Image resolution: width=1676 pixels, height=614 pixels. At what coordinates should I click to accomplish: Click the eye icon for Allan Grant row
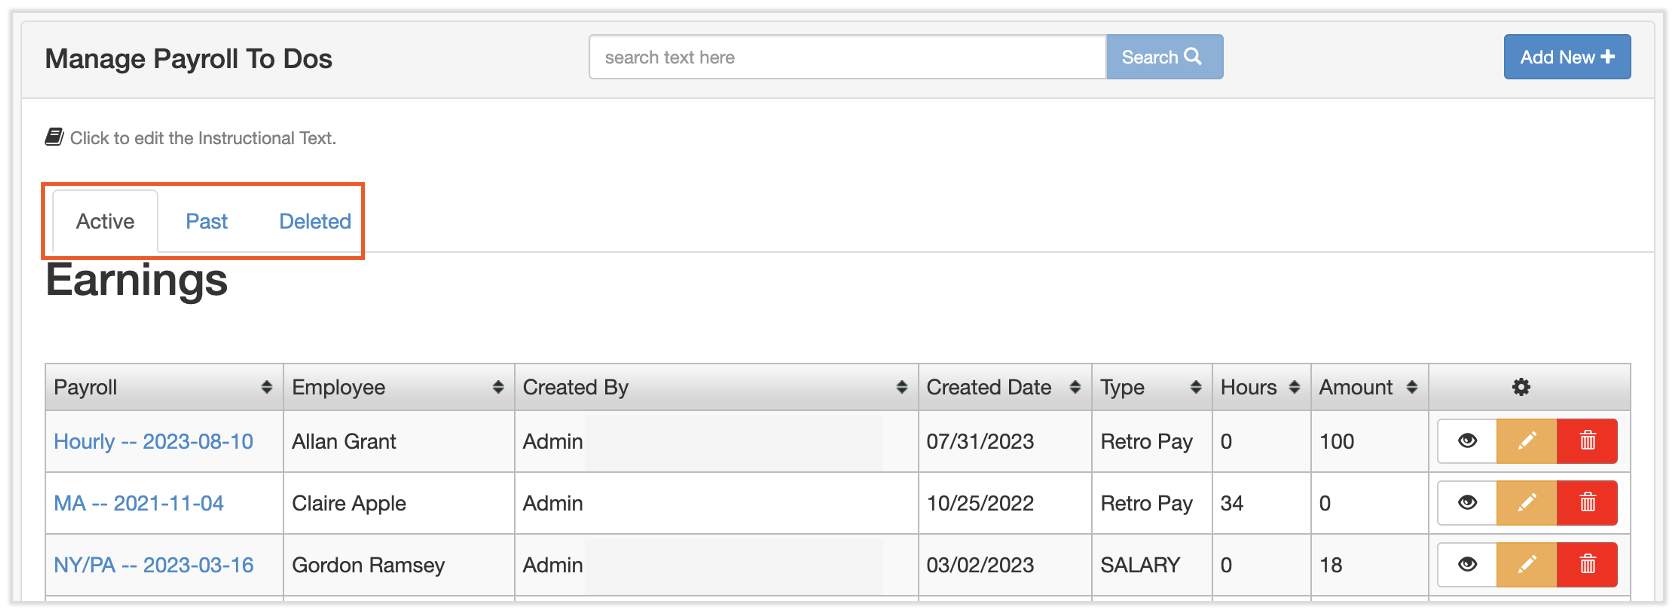click(1467, 441)
